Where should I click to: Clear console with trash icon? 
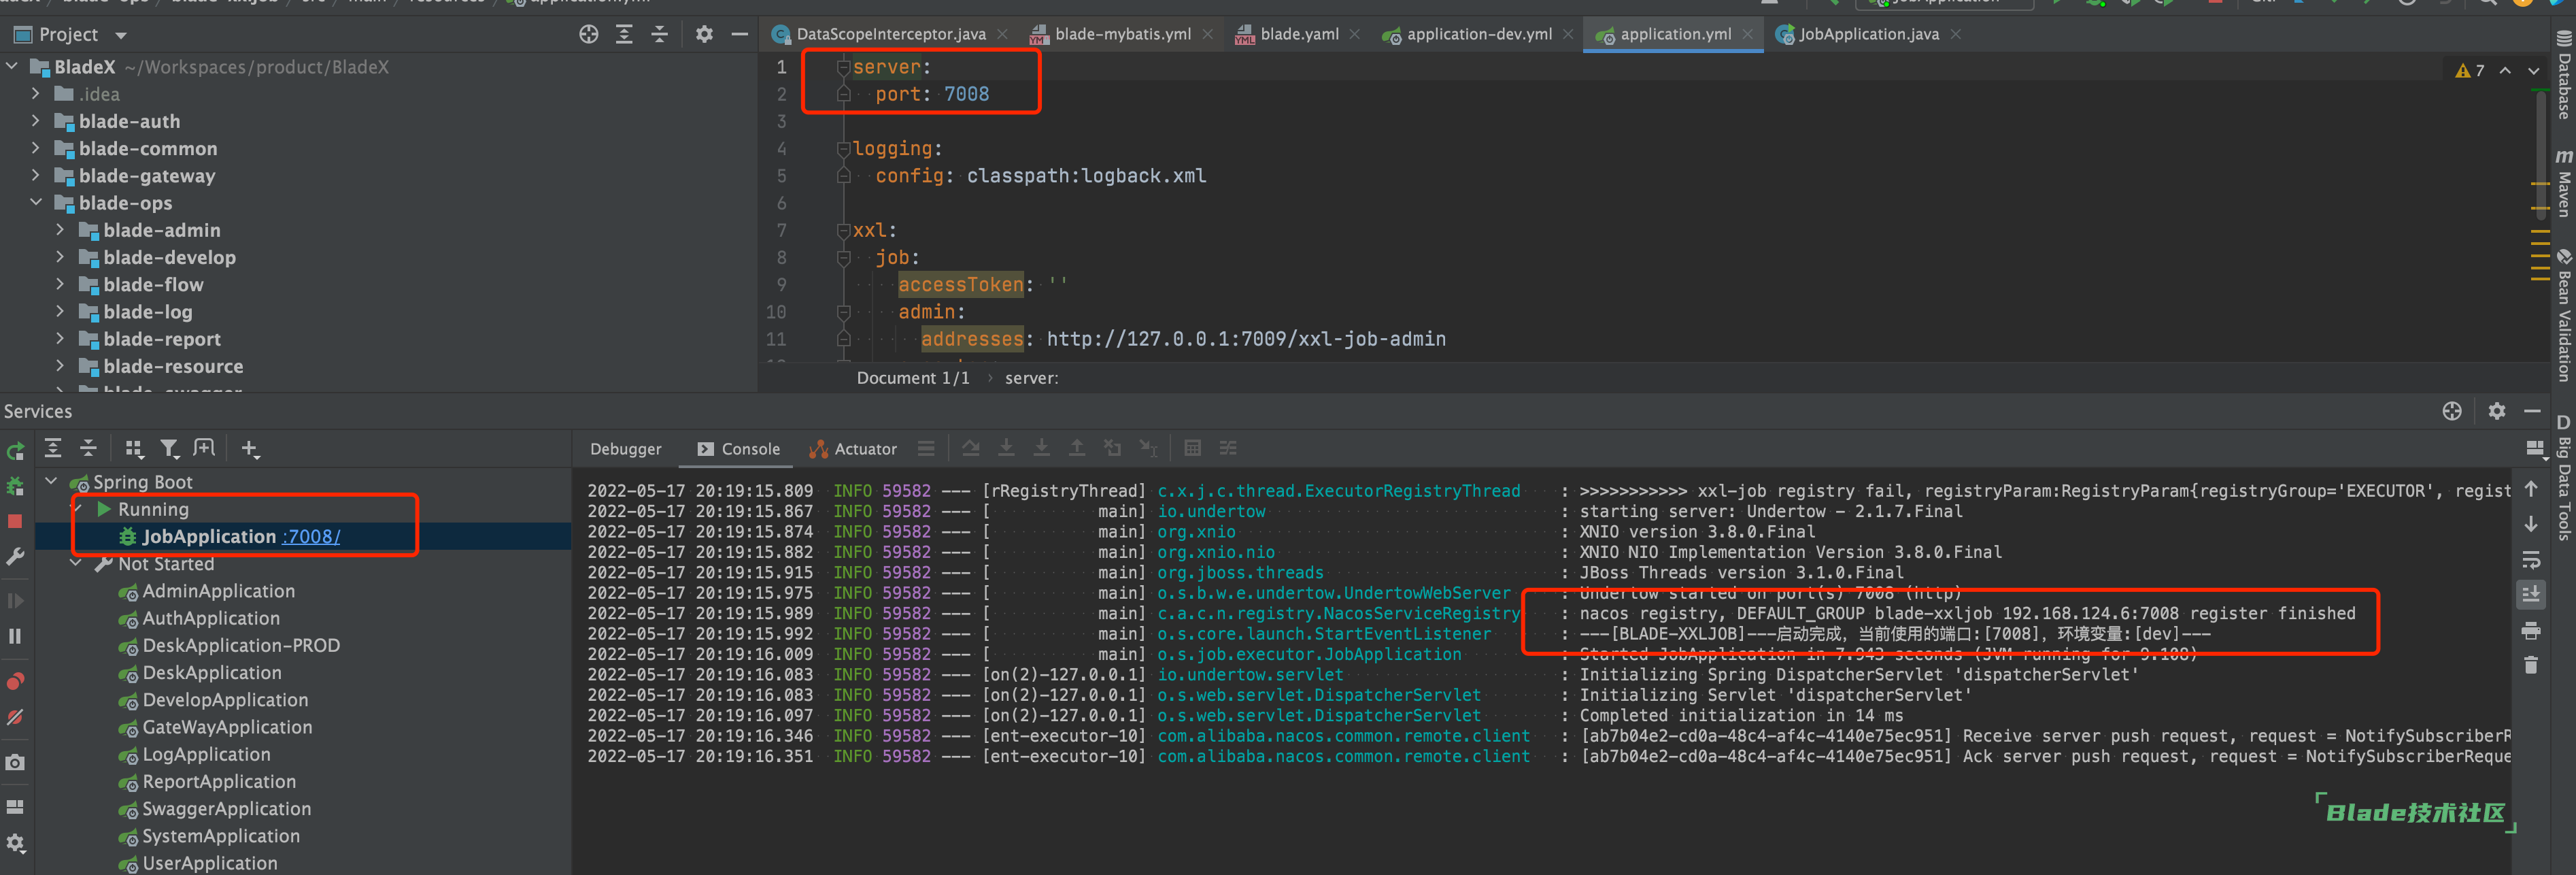coord(2531,665)
